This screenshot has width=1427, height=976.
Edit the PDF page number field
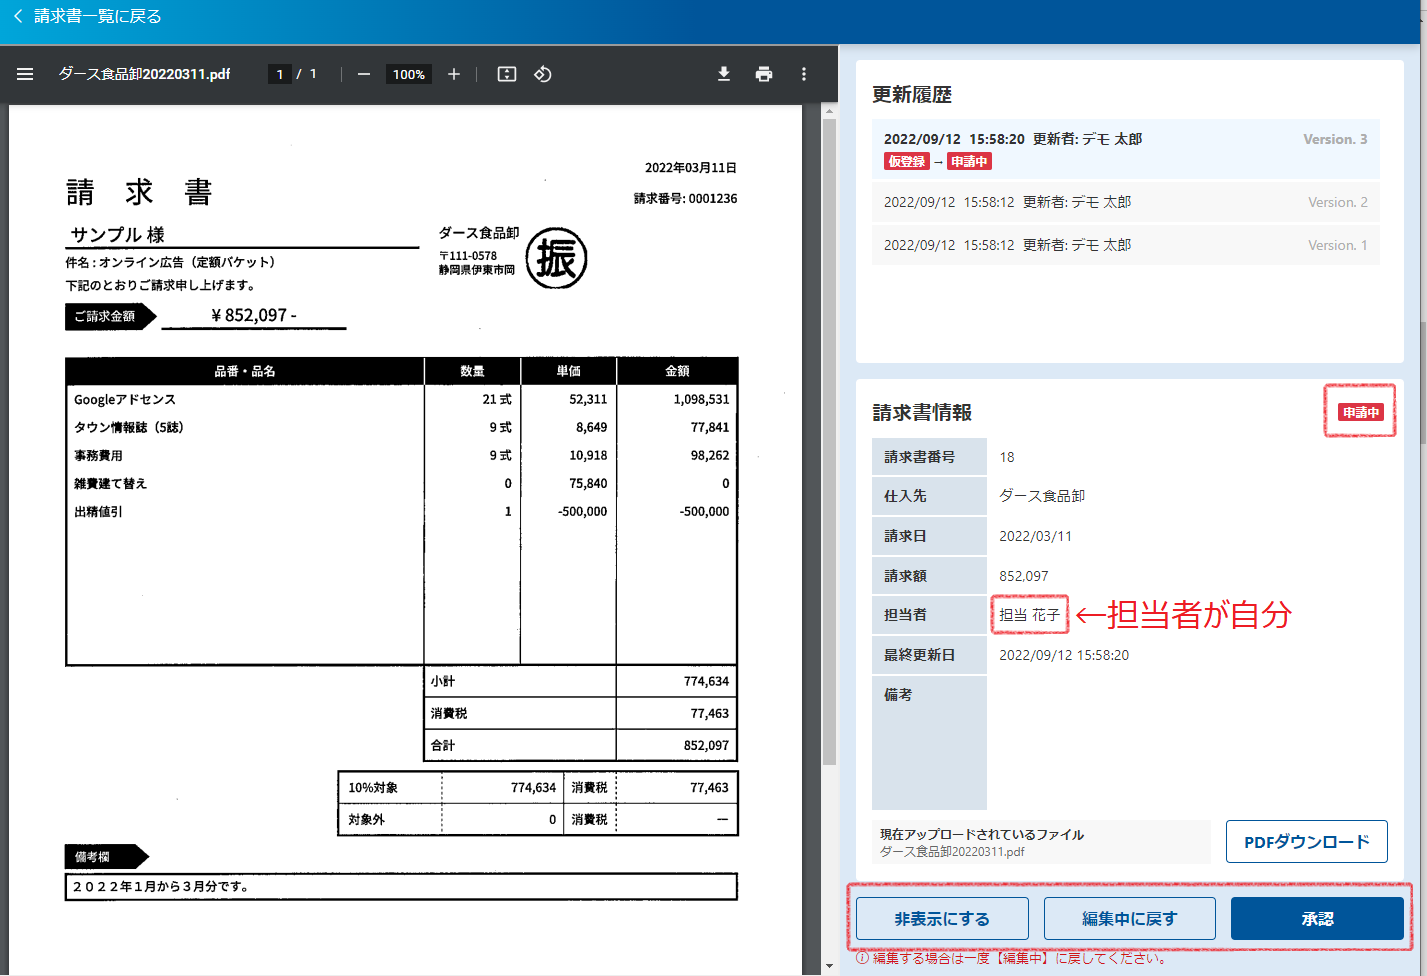click(280, 74)
